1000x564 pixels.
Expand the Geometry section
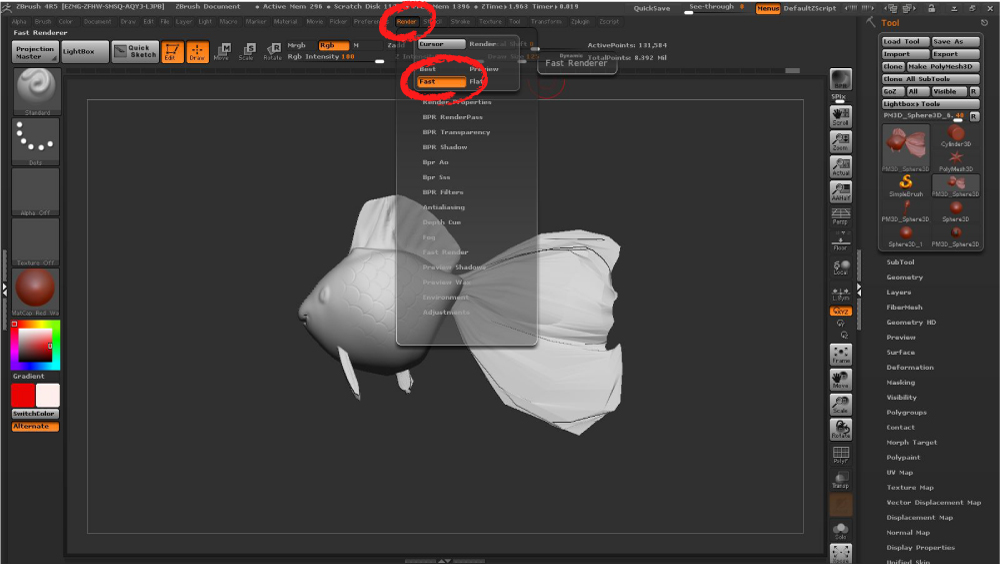coord(904,277)
